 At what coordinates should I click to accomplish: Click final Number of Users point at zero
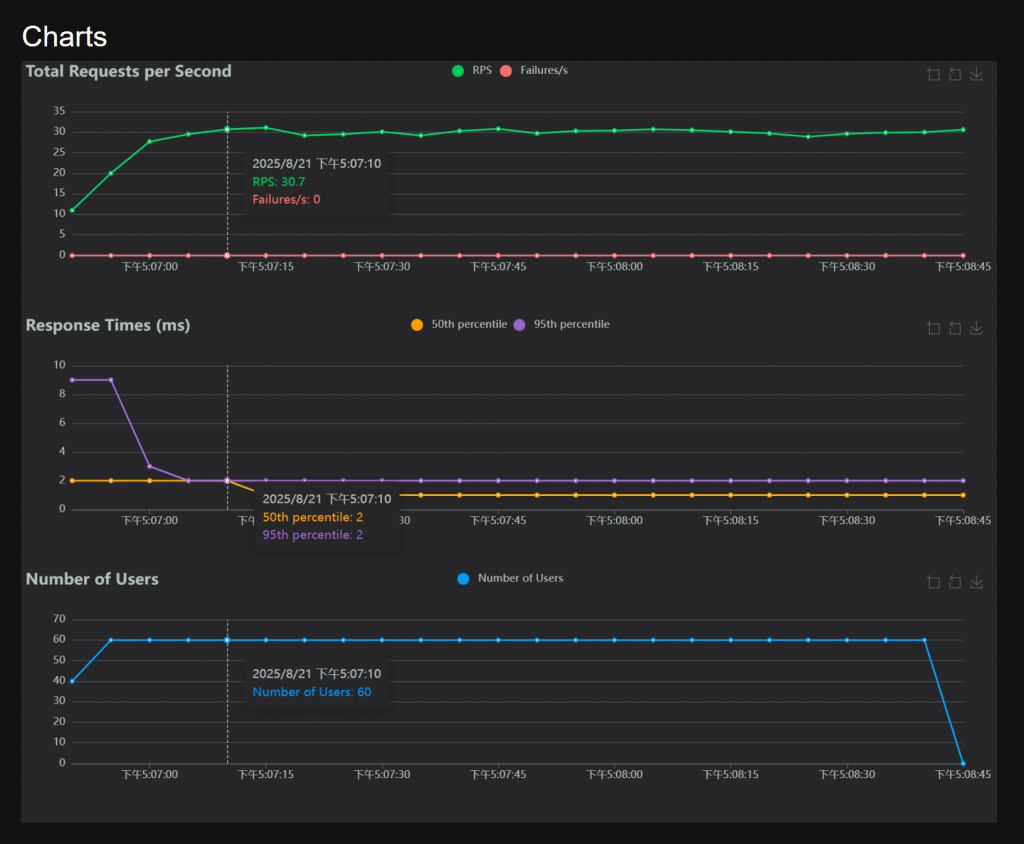tap(963, 763)
